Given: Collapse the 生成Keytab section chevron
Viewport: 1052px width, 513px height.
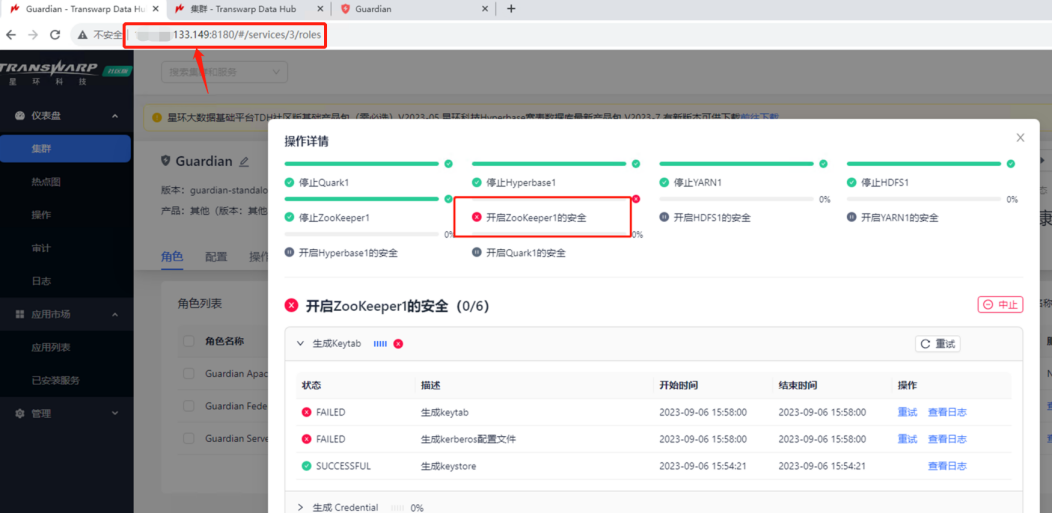Looking at the screenshot, I should (x=301, y=343).
